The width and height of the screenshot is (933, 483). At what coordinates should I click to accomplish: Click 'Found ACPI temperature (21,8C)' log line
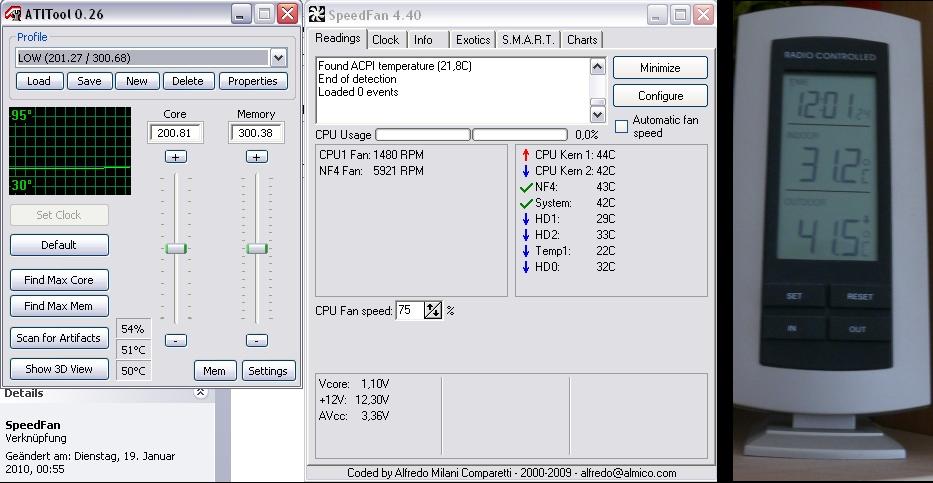(395, 66)
